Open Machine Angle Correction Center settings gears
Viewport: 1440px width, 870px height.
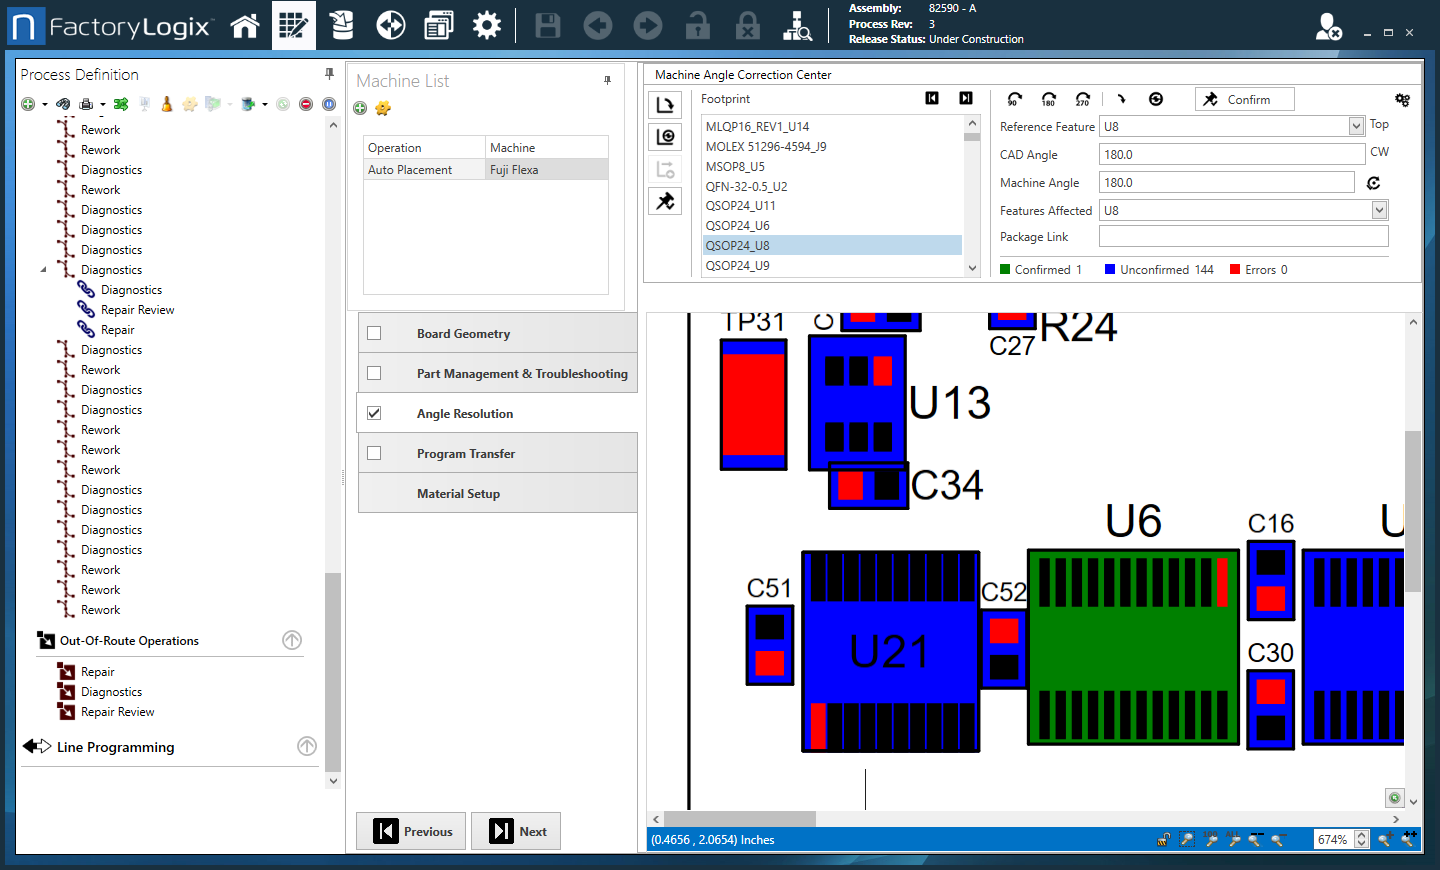pyautogui.click(x=1403, y=99)
